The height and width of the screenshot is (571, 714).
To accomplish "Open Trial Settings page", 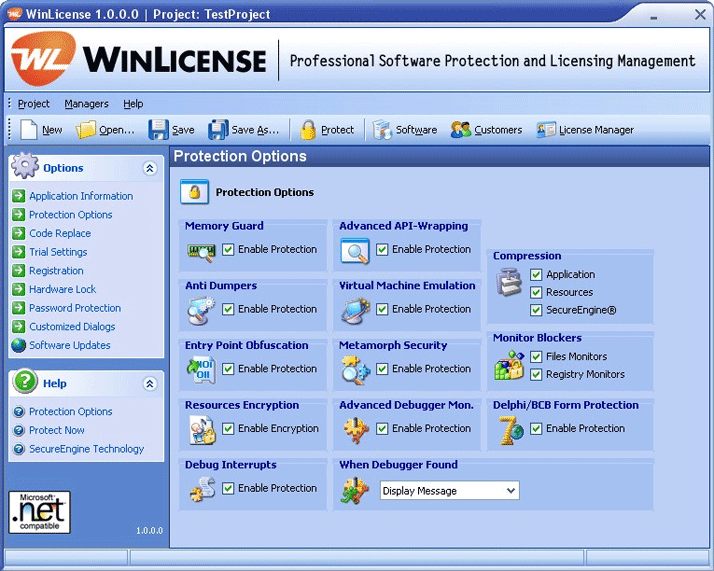I will (58, 252).
